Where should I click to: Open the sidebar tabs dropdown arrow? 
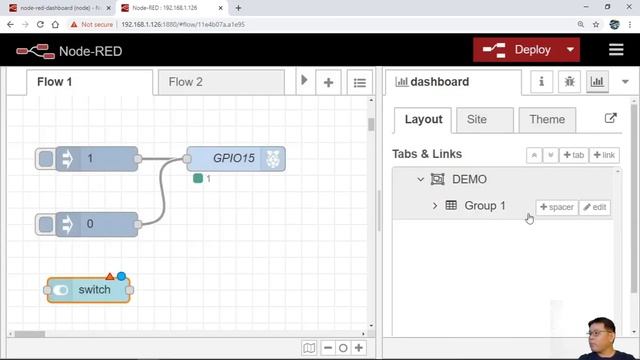[x=625, y=82]
